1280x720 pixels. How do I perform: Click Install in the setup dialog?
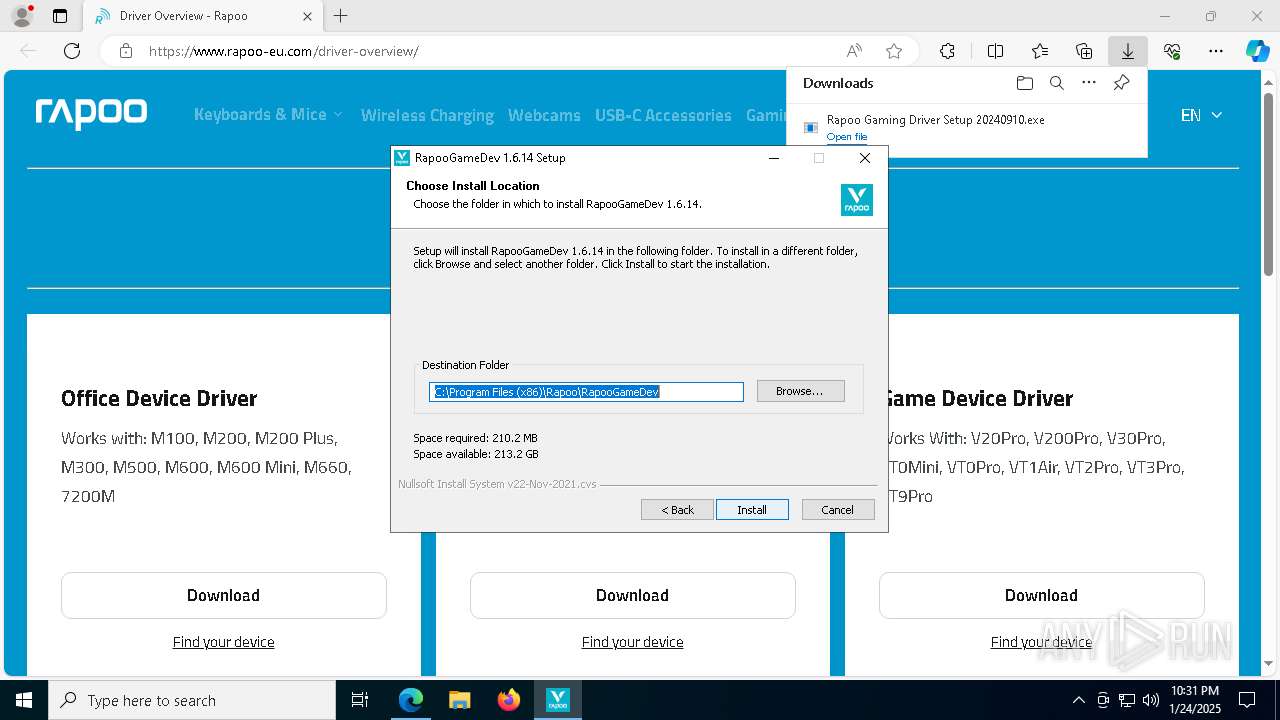752,510
